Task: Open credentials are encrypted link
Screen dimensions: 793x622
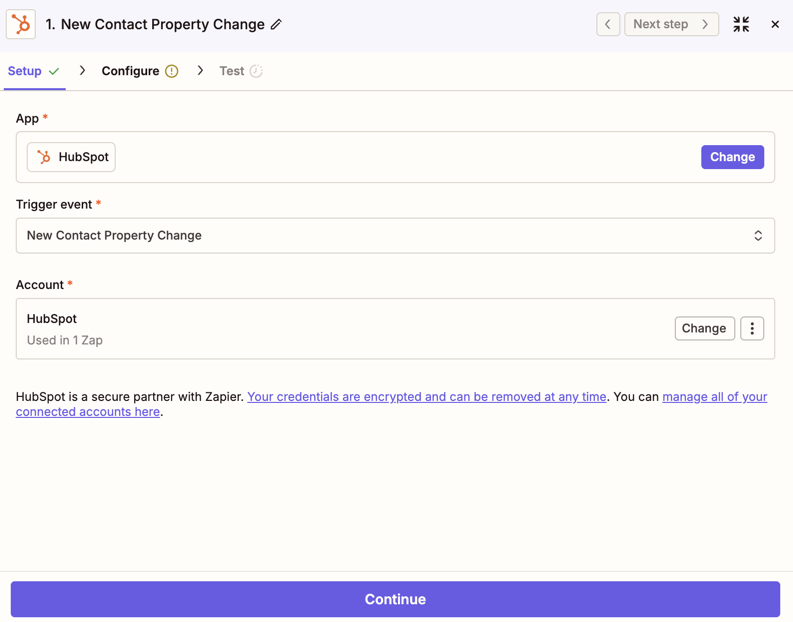Action: pos(427,397)
